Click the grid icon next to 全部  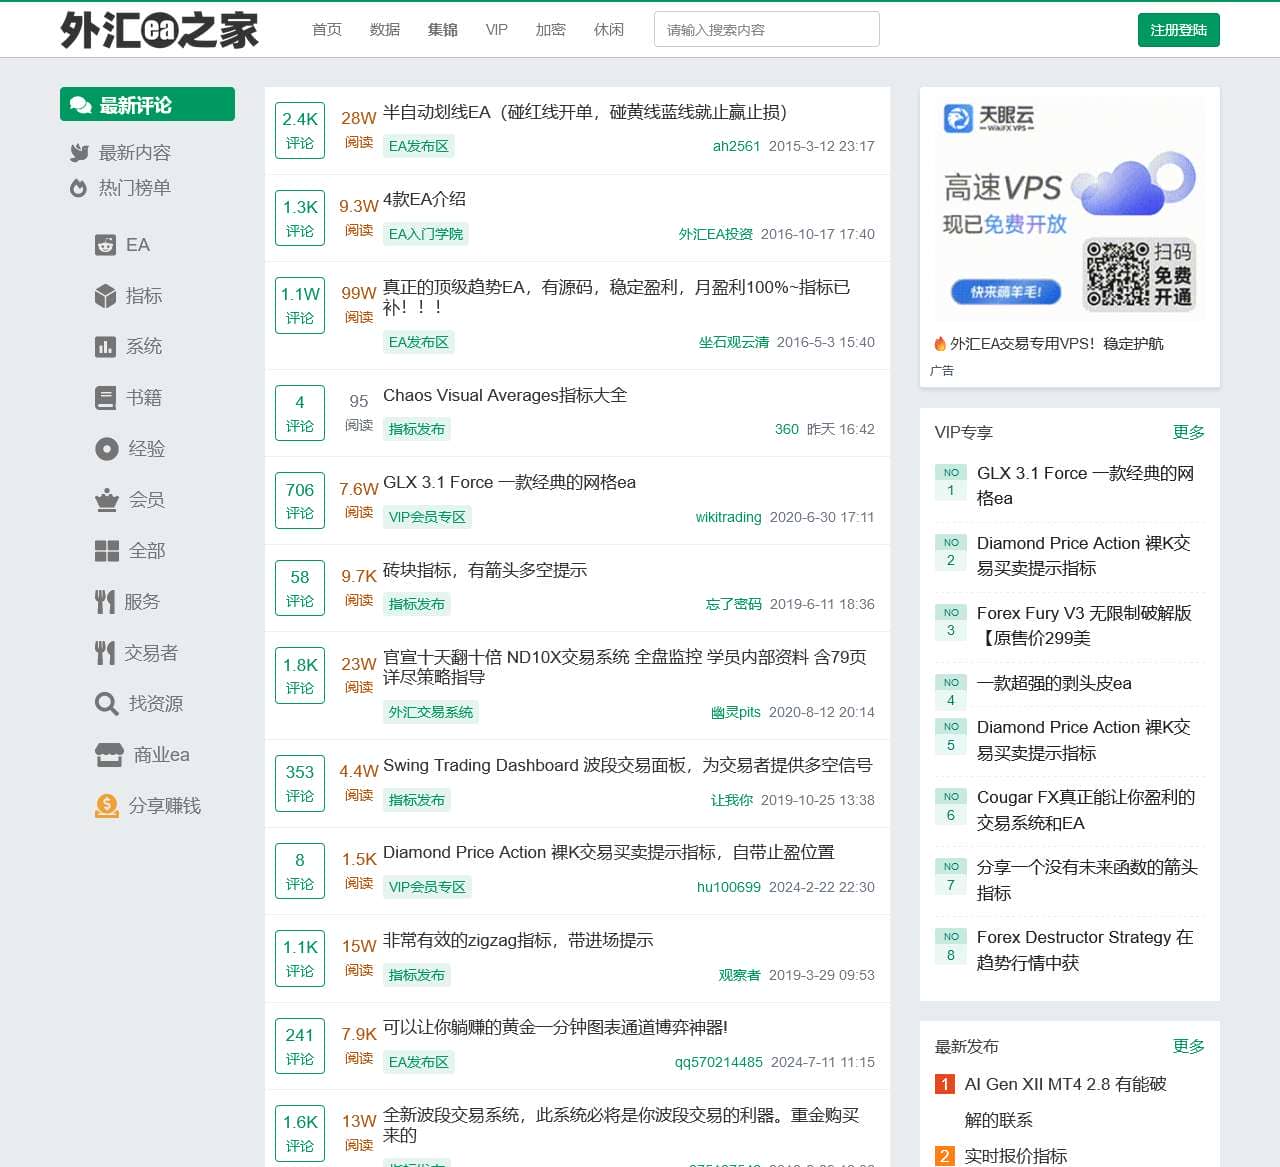coord(106,551)
